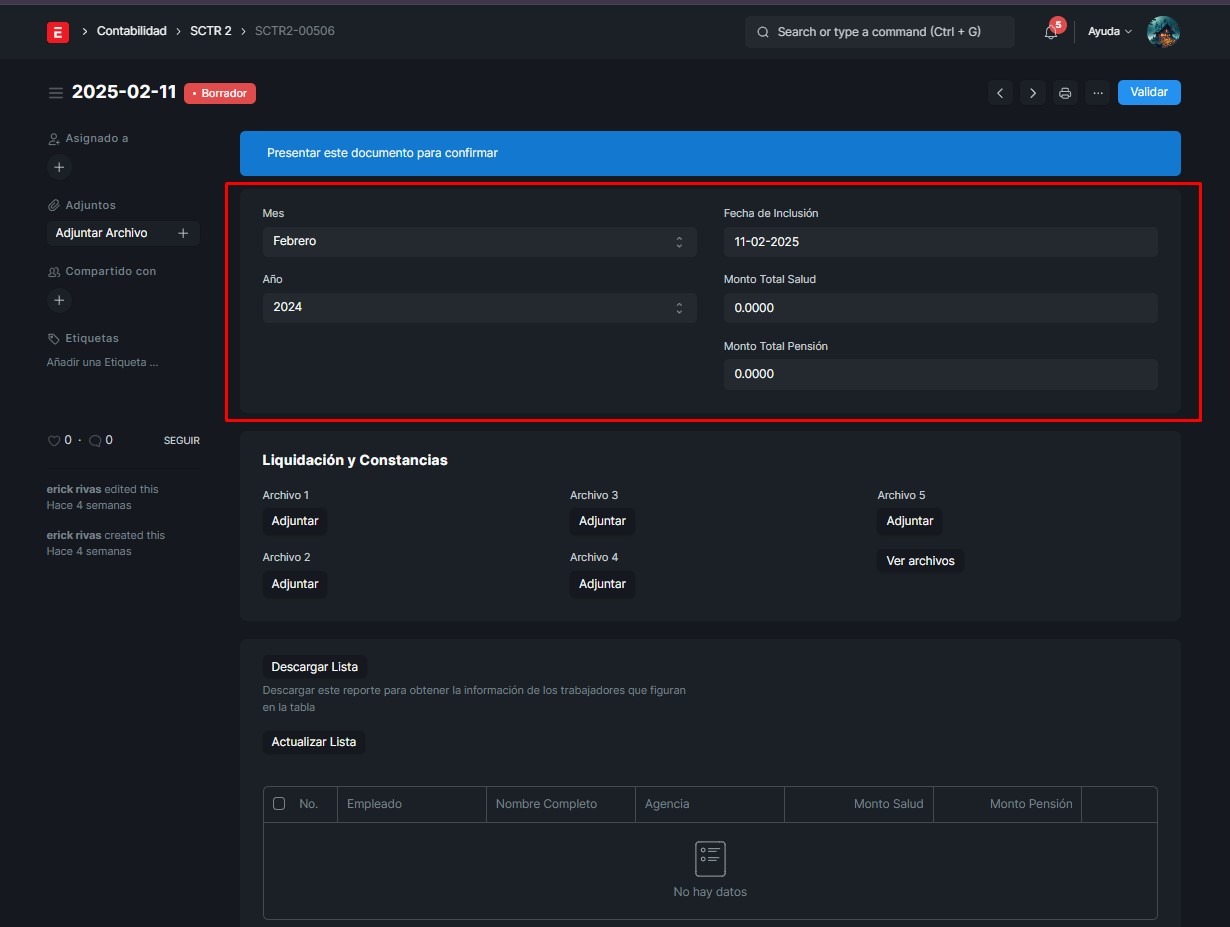The width and height of the screenshot is (1230, 927).
Task: Expand the Ayuda help menu
Action: coord(1109,32)
